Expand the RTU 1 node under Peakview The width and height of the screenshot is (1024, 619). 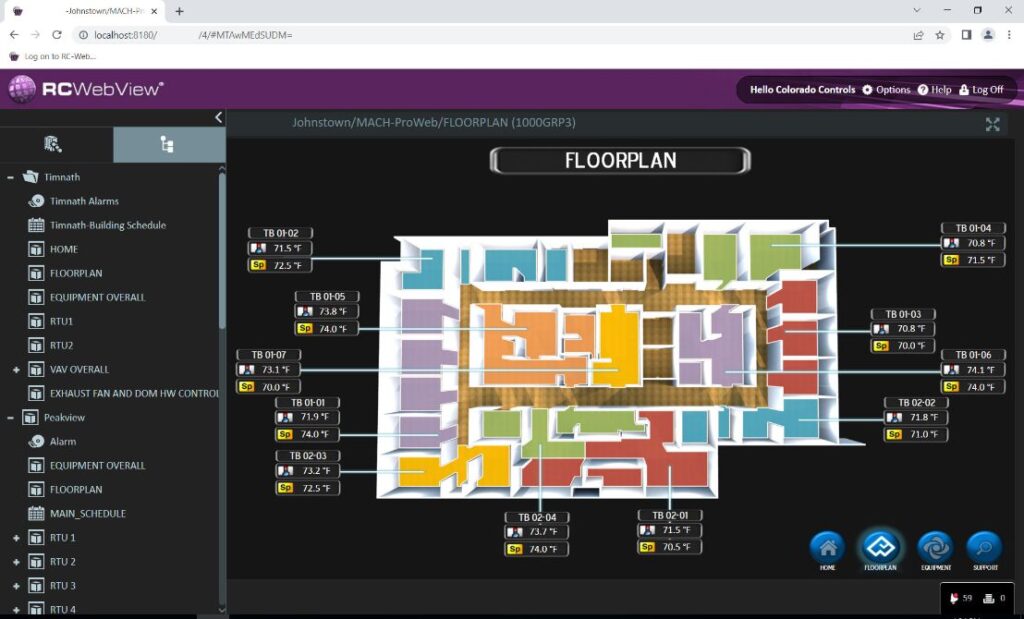click(x=16, y=538)
